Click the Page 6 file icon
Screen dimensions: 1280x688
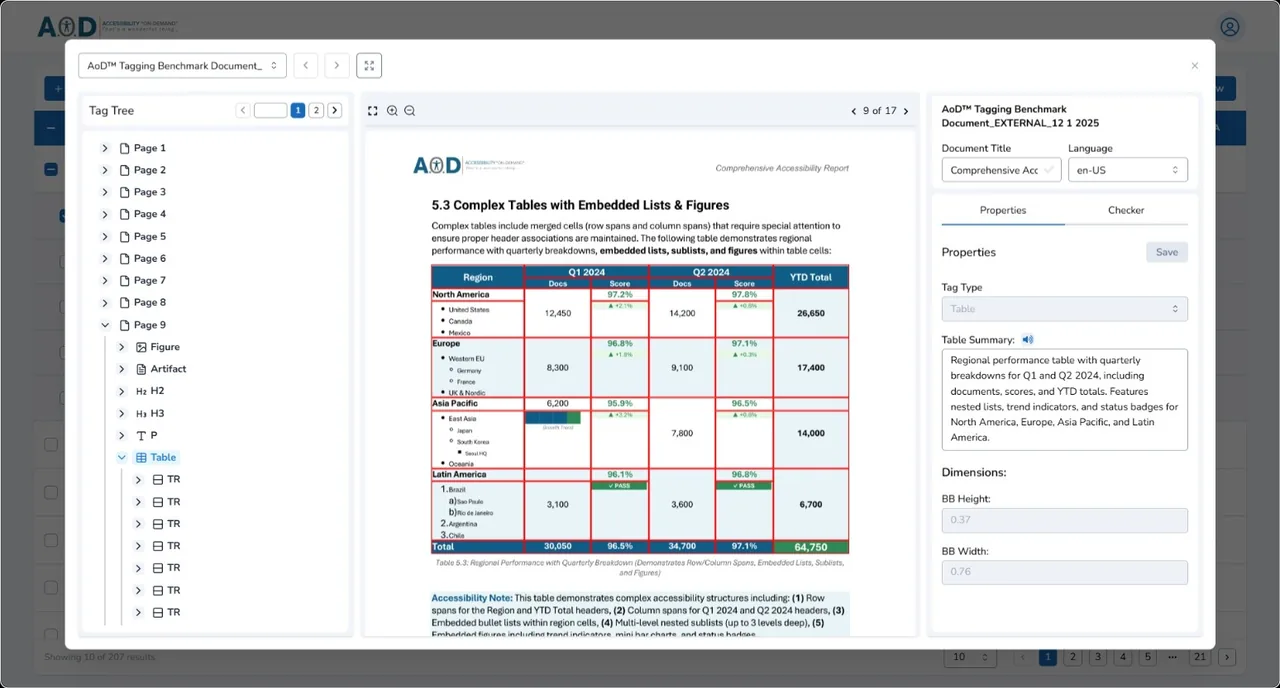tap(125, 258)
